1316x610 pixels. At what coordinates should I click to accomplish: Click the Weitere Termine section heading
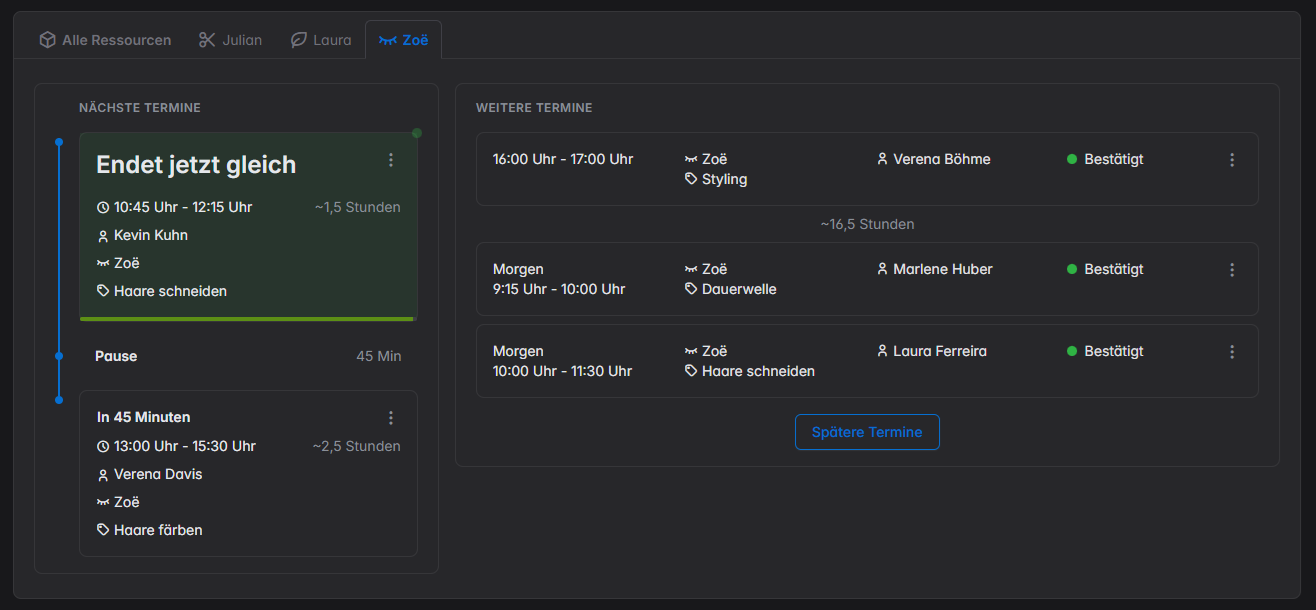tap(534, 108)
